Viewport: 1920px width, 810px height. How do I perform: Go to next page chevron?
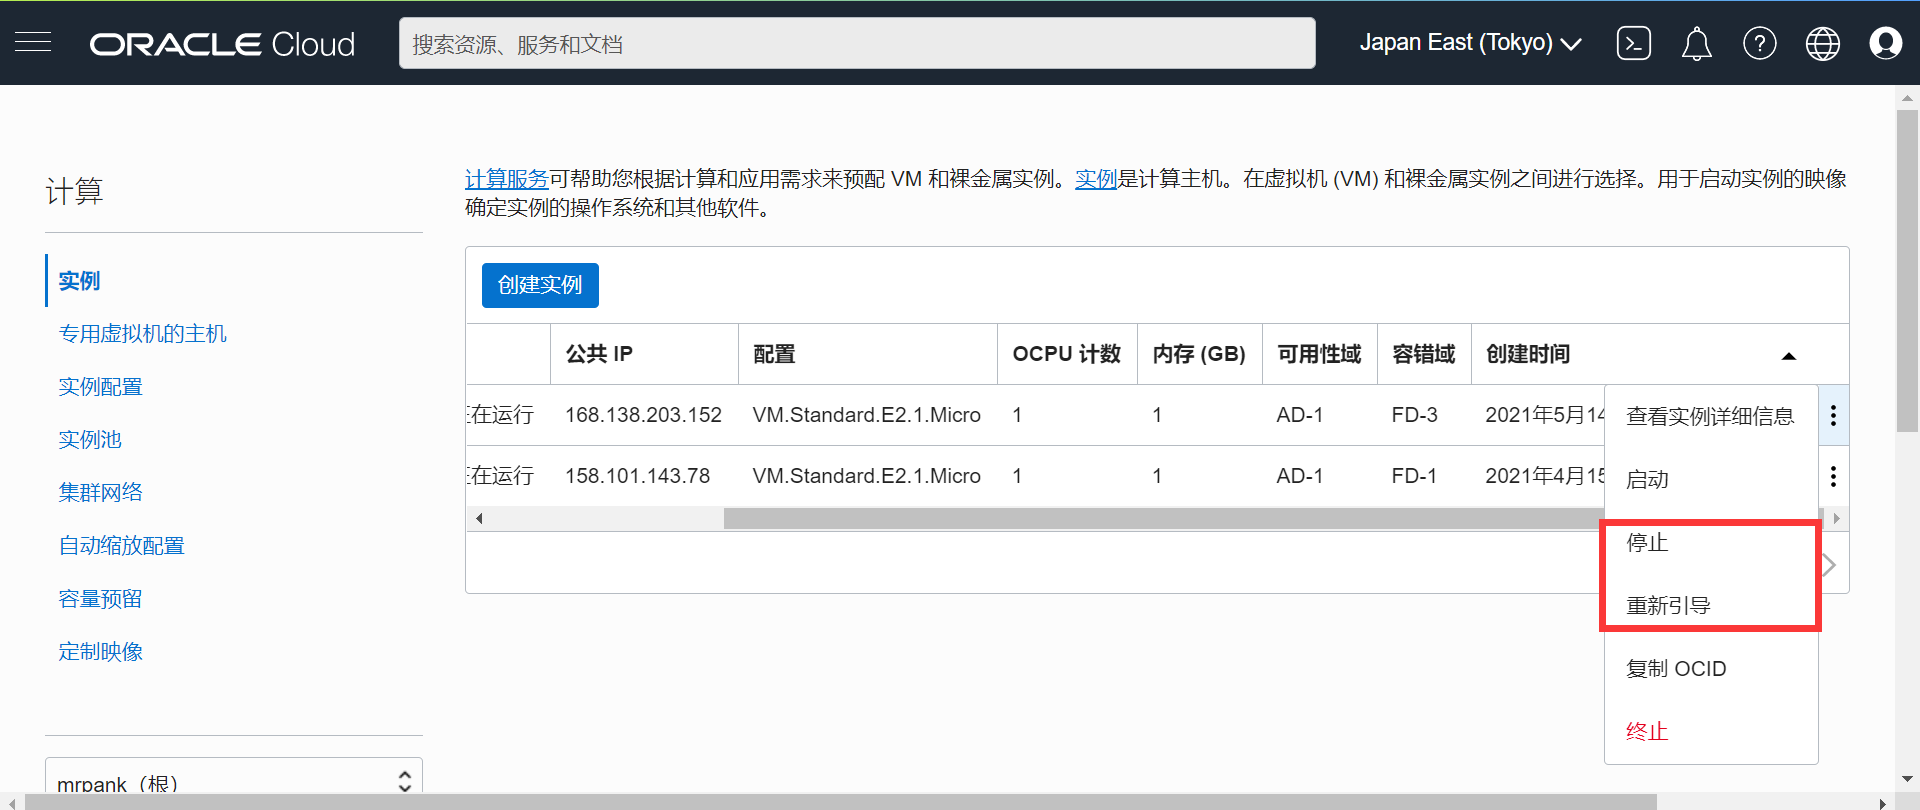pos(1829,565)
